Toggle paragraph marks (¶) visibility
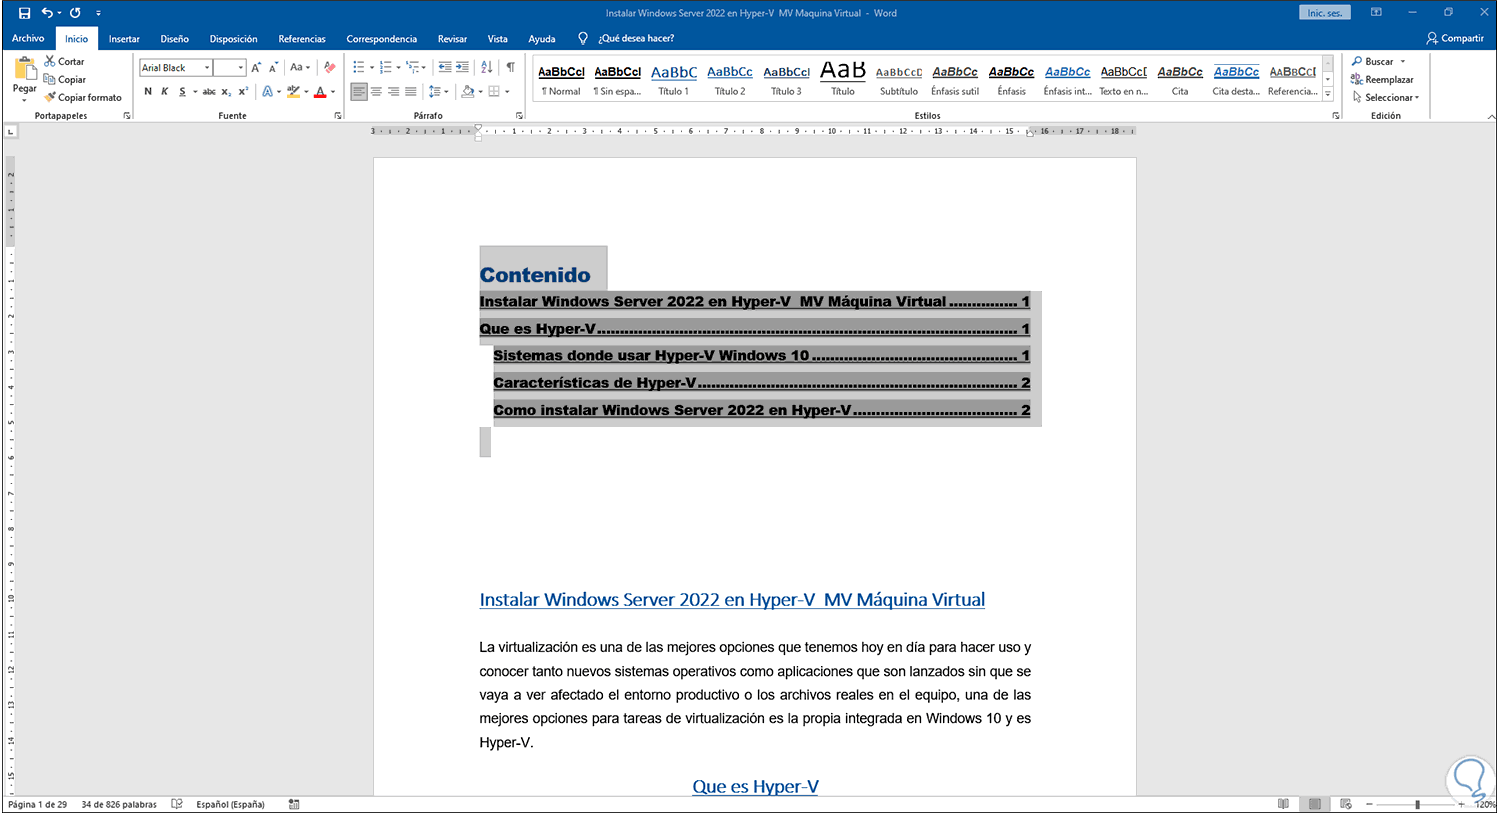 pos(511,67)
